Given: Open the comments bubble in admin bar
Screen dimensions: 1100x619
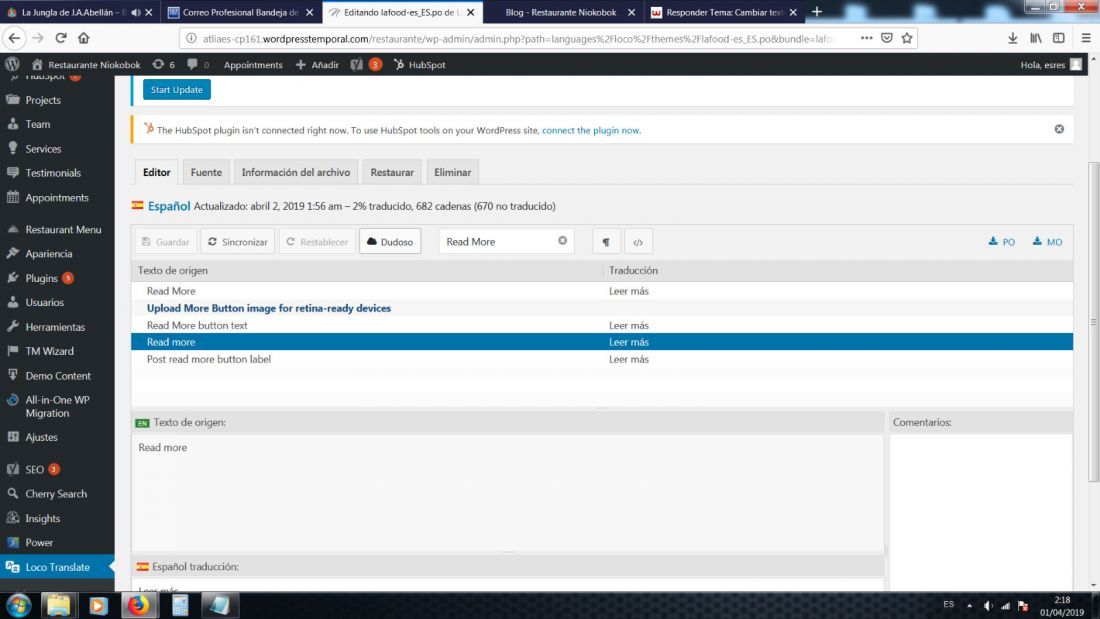Looking at the screenshot, I should [198, 65].
